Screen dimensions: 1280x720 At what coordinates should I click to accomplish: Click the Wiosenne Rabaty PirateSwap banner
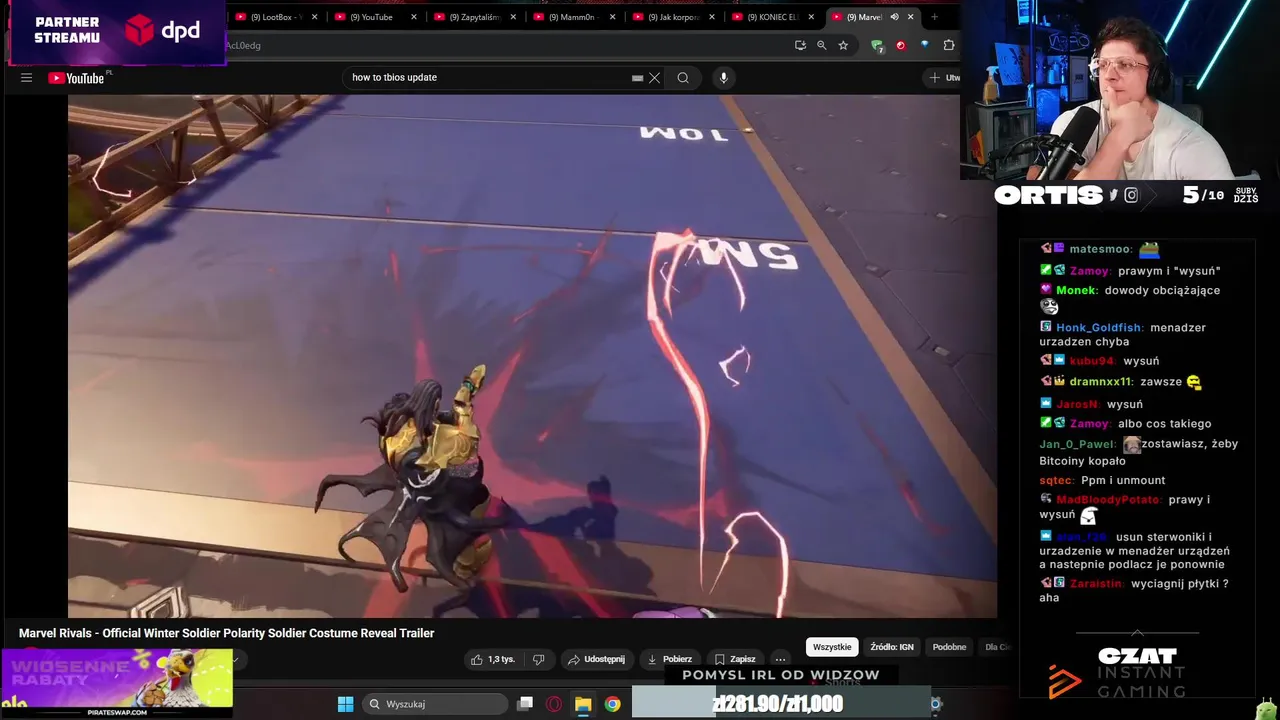(117, 683)
